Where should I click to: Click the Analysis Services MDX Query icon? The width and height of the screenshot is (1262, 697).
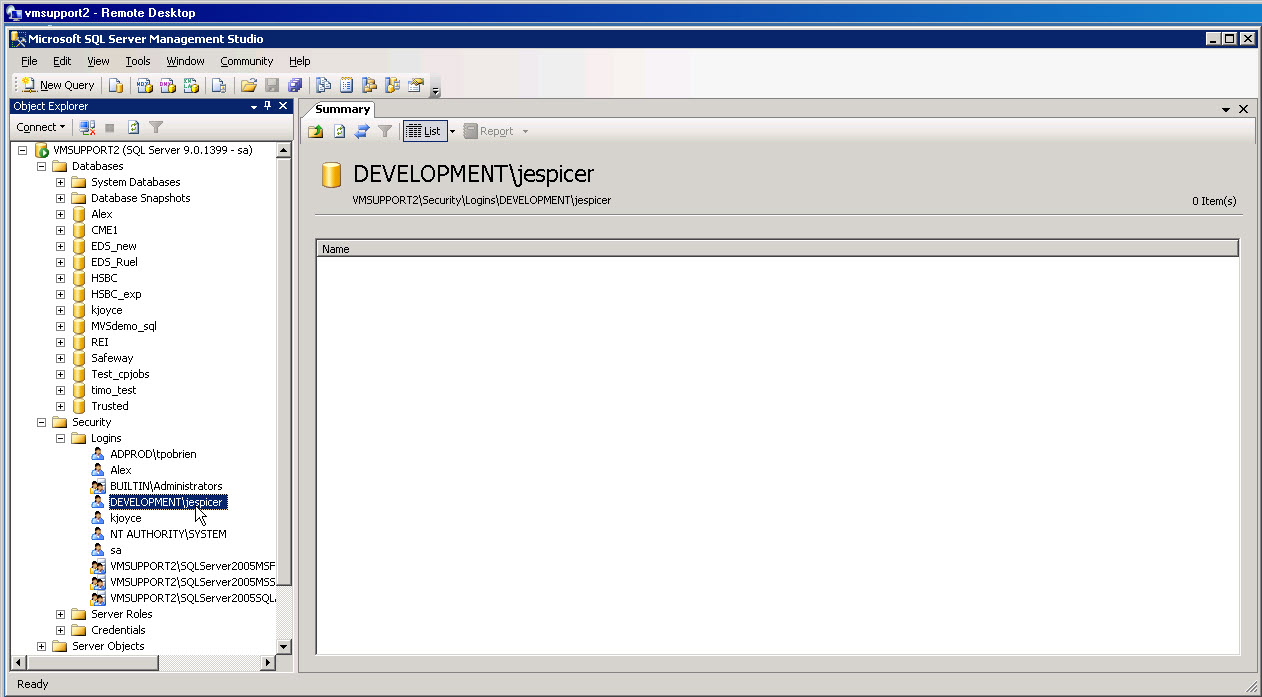pos(144,85)
